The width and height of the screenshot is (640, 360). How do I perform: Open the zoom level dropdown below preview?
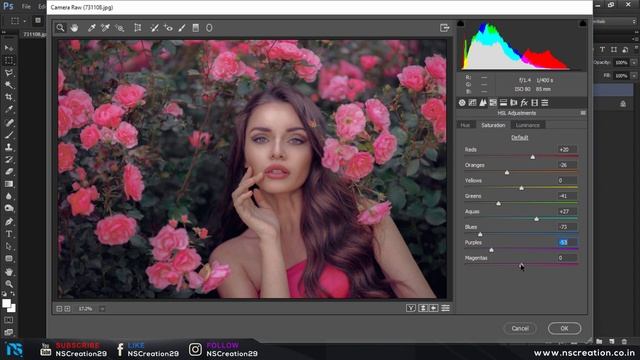tap(102, 309)
